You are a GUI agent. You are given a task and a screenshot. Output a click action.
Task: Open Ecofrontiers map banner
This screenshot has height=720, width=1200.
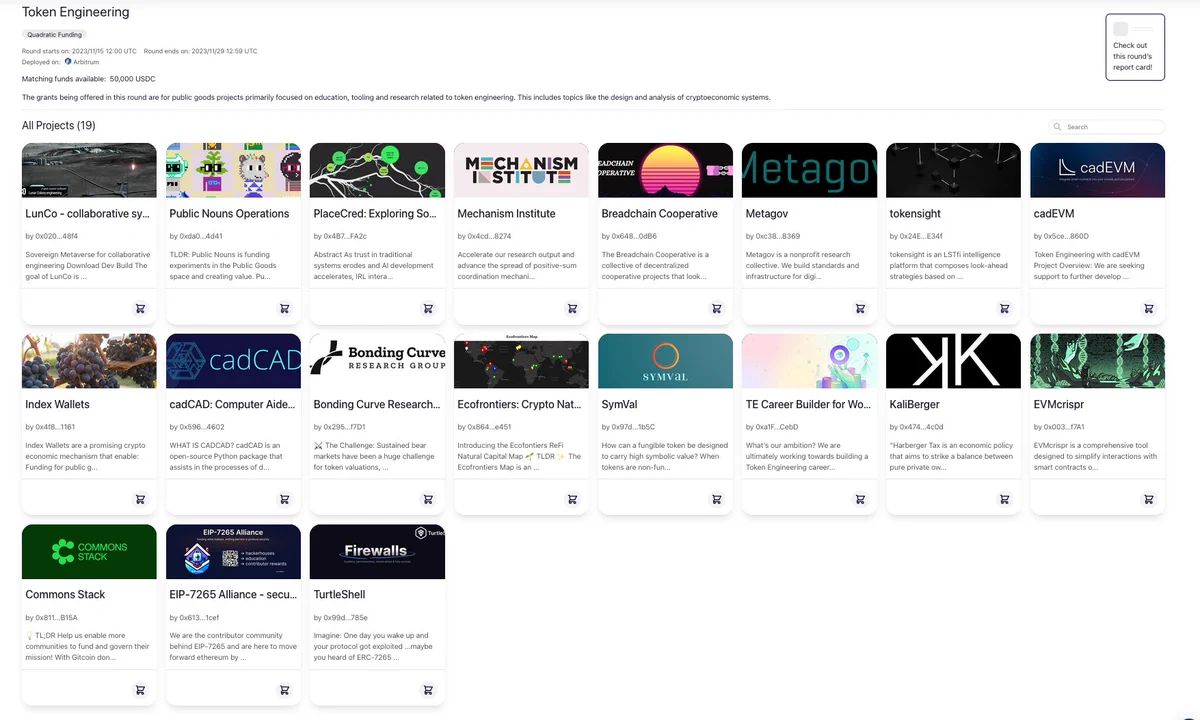521,361
